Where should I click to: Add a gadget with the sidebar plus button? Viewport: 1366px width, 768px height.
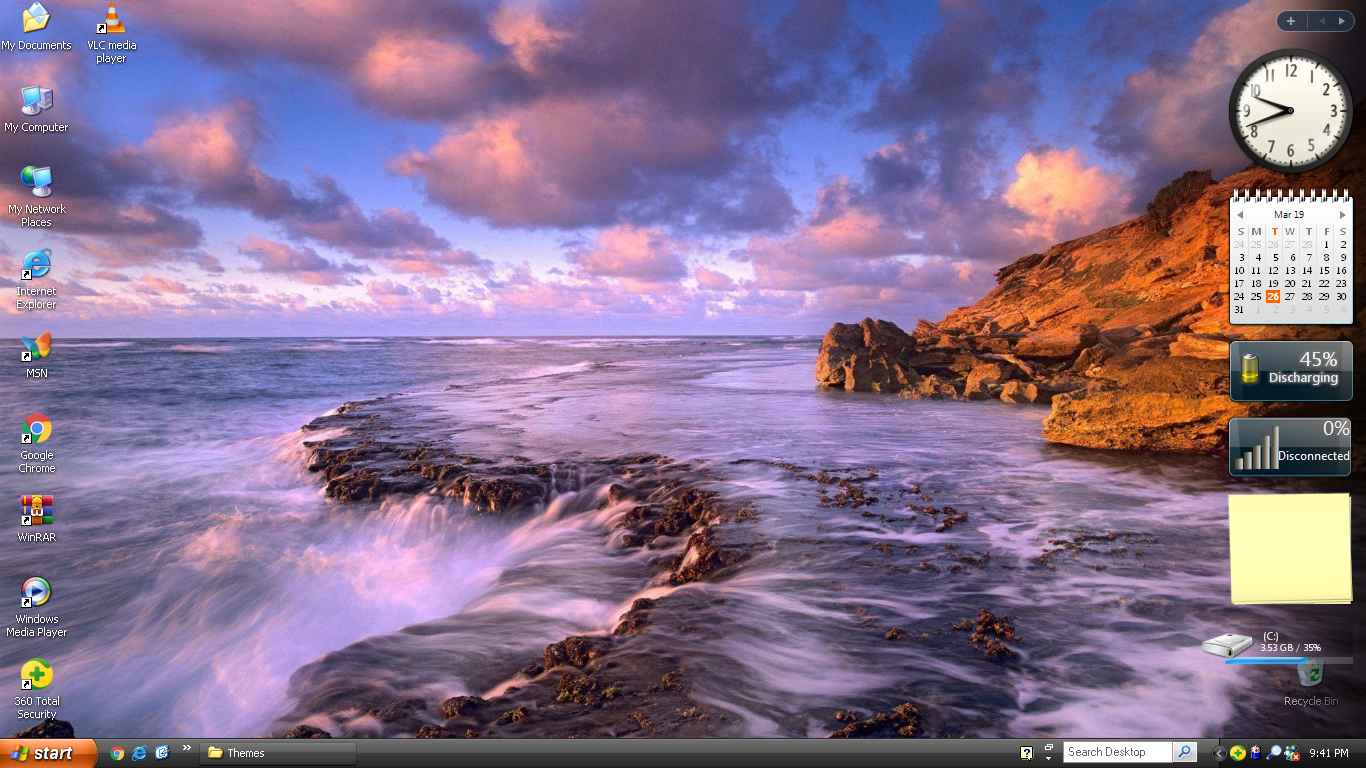click(1291, 21)
